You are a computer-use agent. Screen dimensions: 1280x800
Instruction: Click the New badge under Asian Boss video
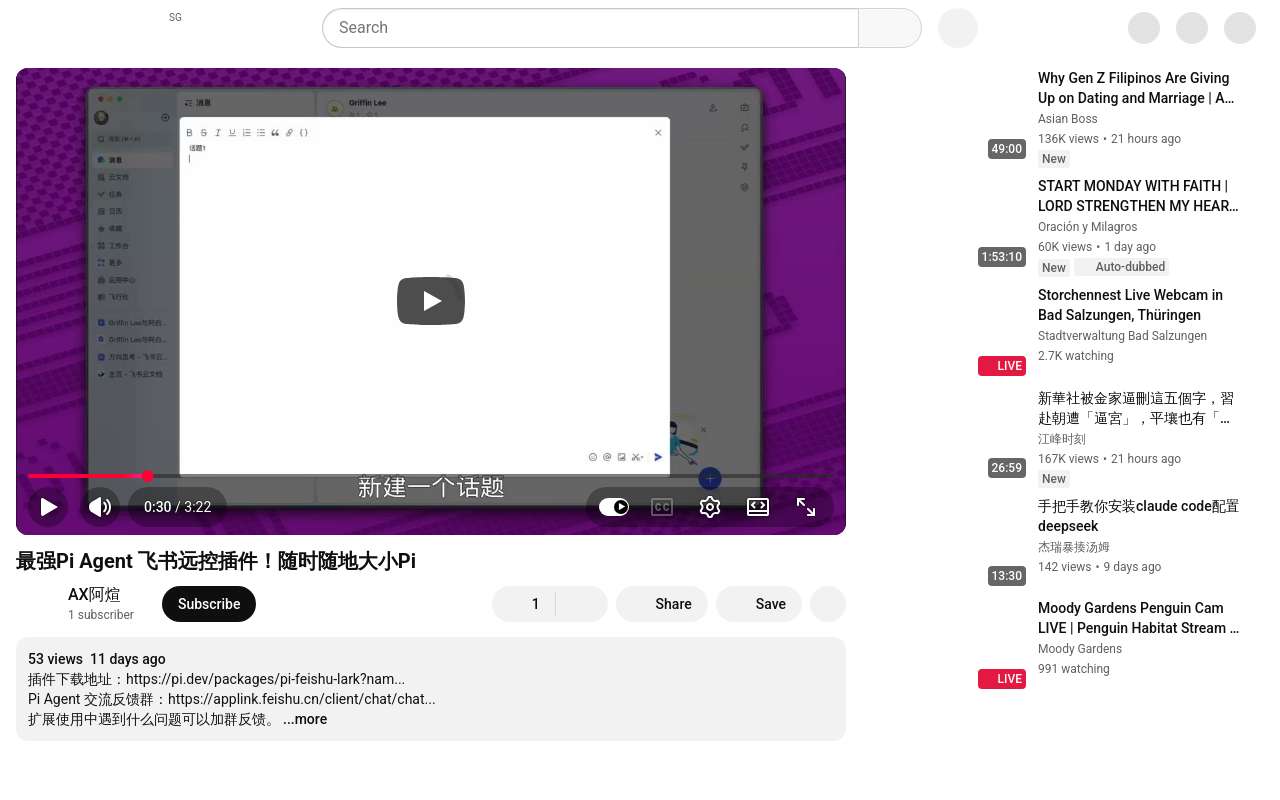click(1054, 159)
